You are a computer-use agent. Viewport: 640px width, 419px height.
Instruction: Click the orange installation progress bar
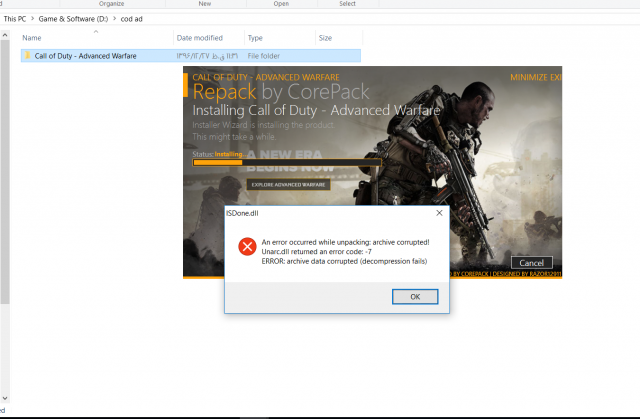tap(287, 162)
